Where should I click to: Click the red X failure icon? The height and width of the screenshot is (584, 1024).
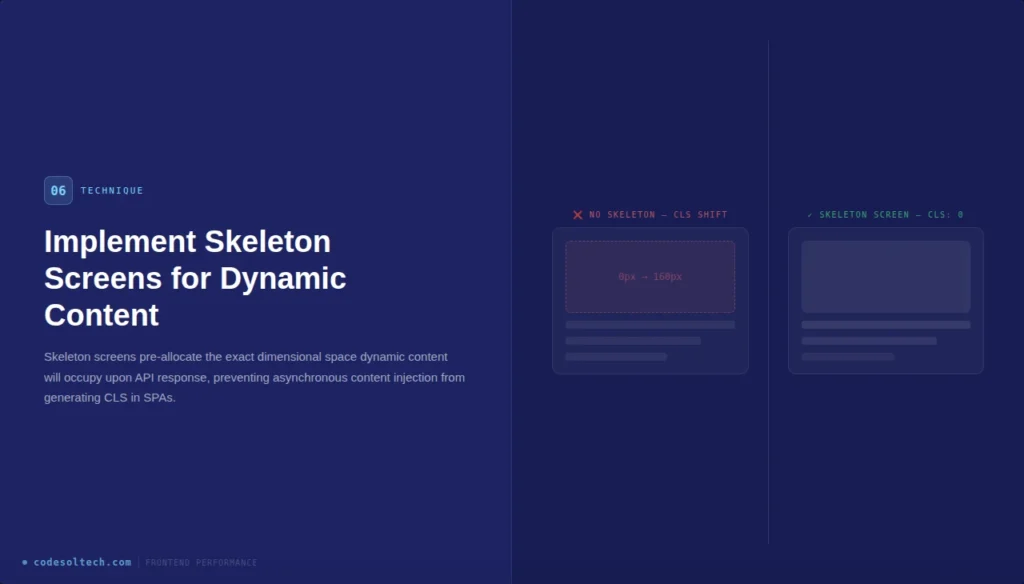point(578,214)
